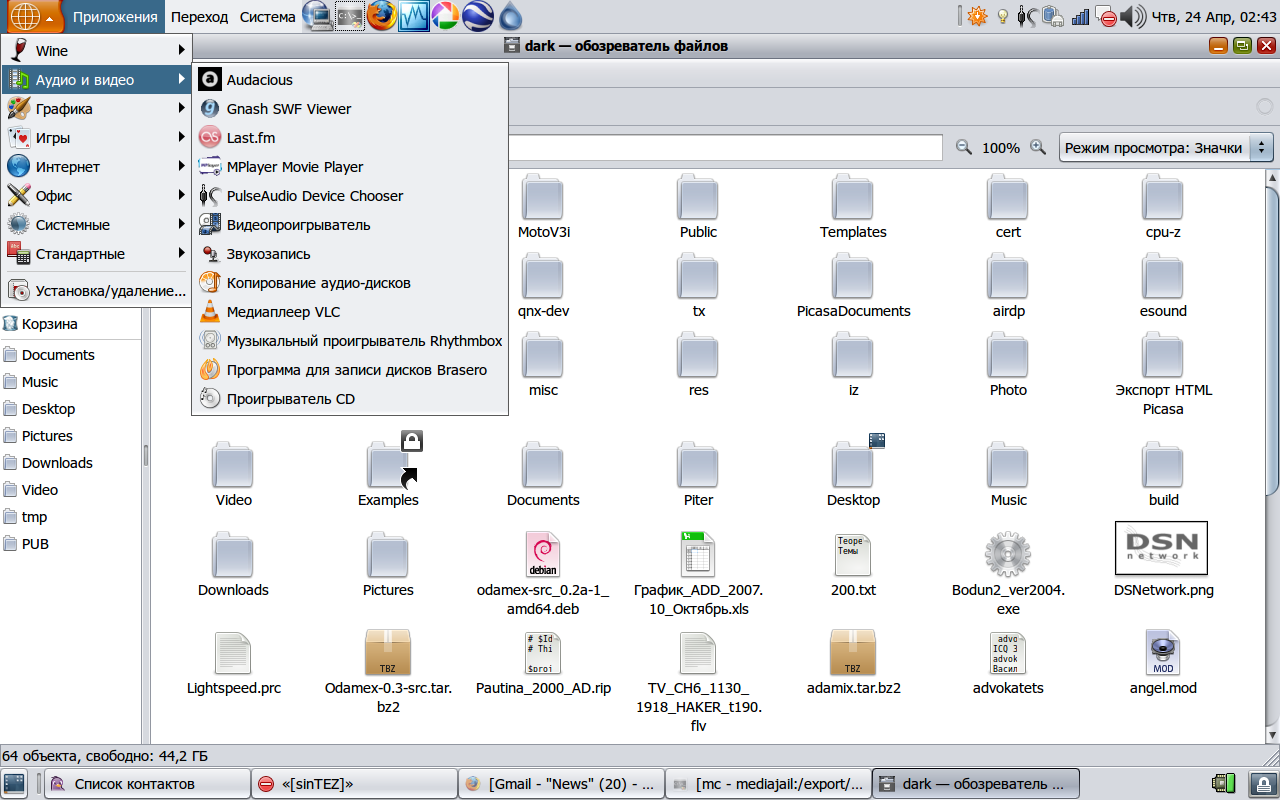Click the network signal bars tray icon
1280x800 pixels.
1080,17
